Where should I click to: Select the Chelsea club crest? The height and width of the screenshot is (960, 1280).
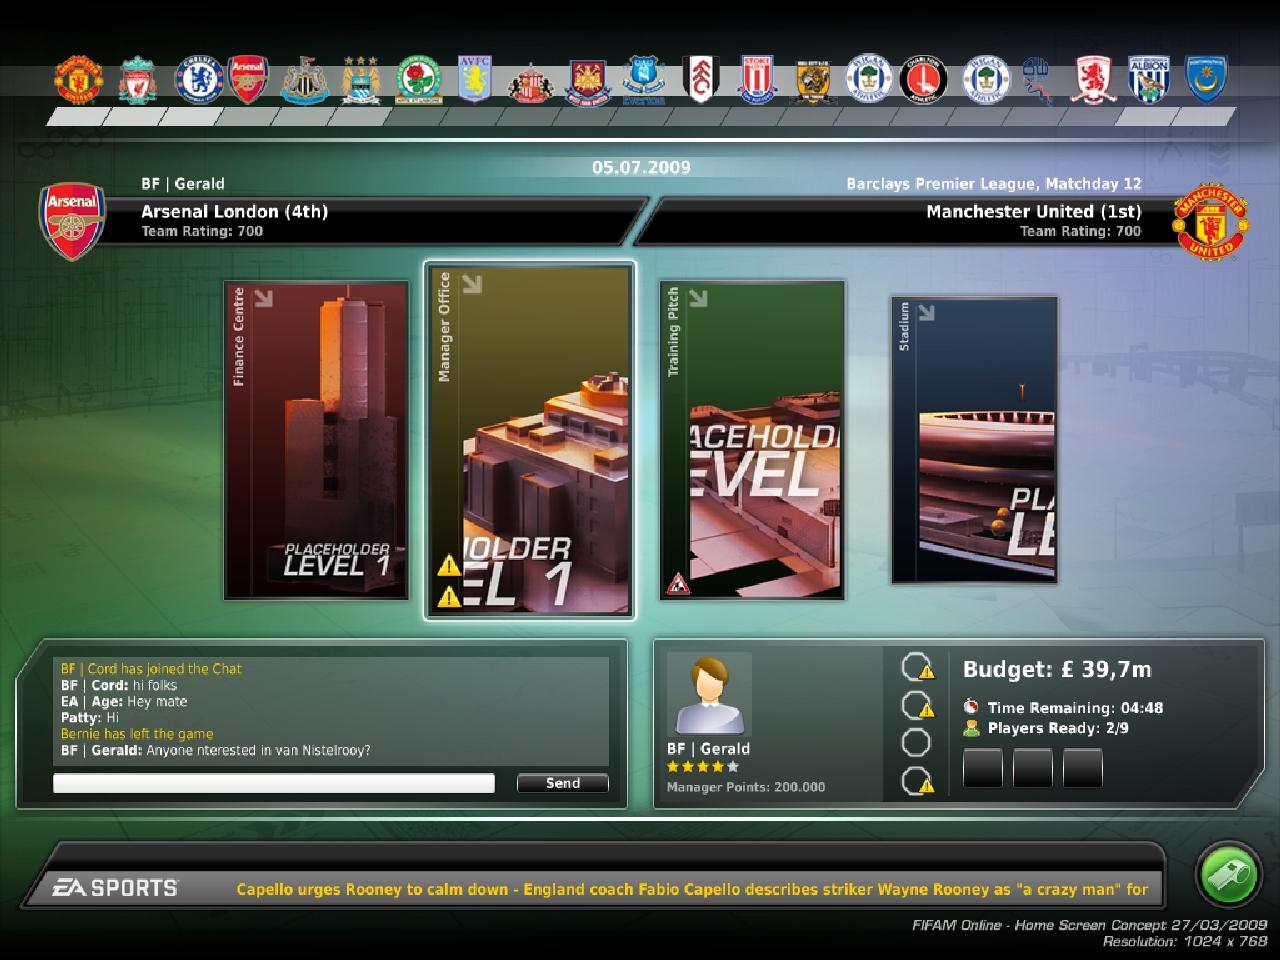tap(198, 80)
